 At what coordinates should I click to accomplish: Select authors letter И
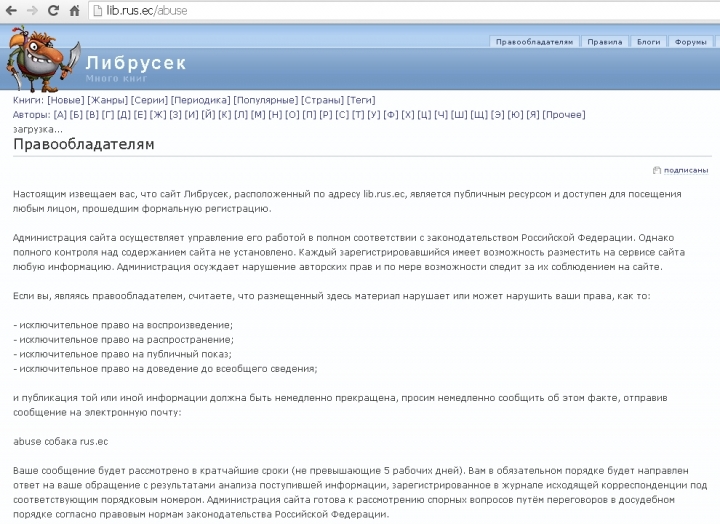coord(191,115)
